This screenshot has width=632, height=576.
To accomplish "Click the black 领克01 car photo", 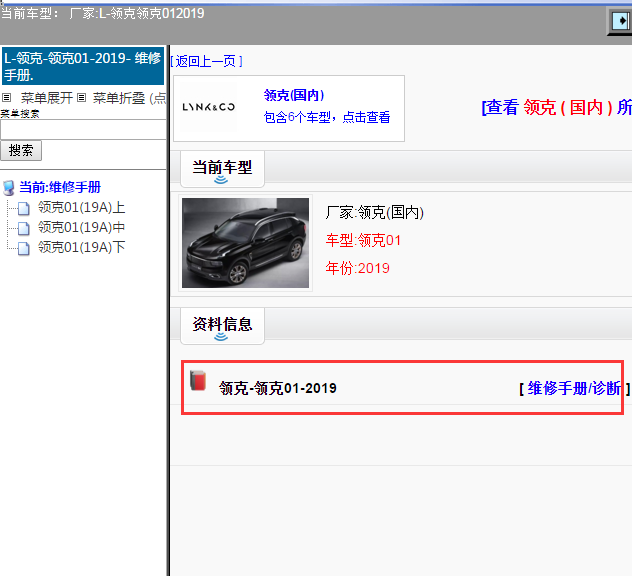I will click(x=245, y=243).
